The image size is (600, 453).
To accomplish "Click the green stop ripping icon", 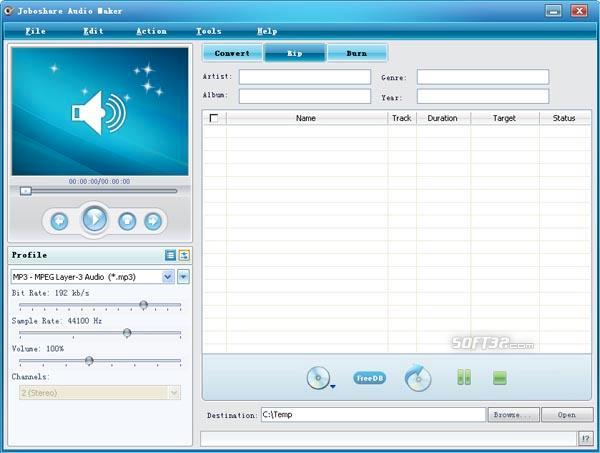I will pyautogui.click(x=500, y=378).
